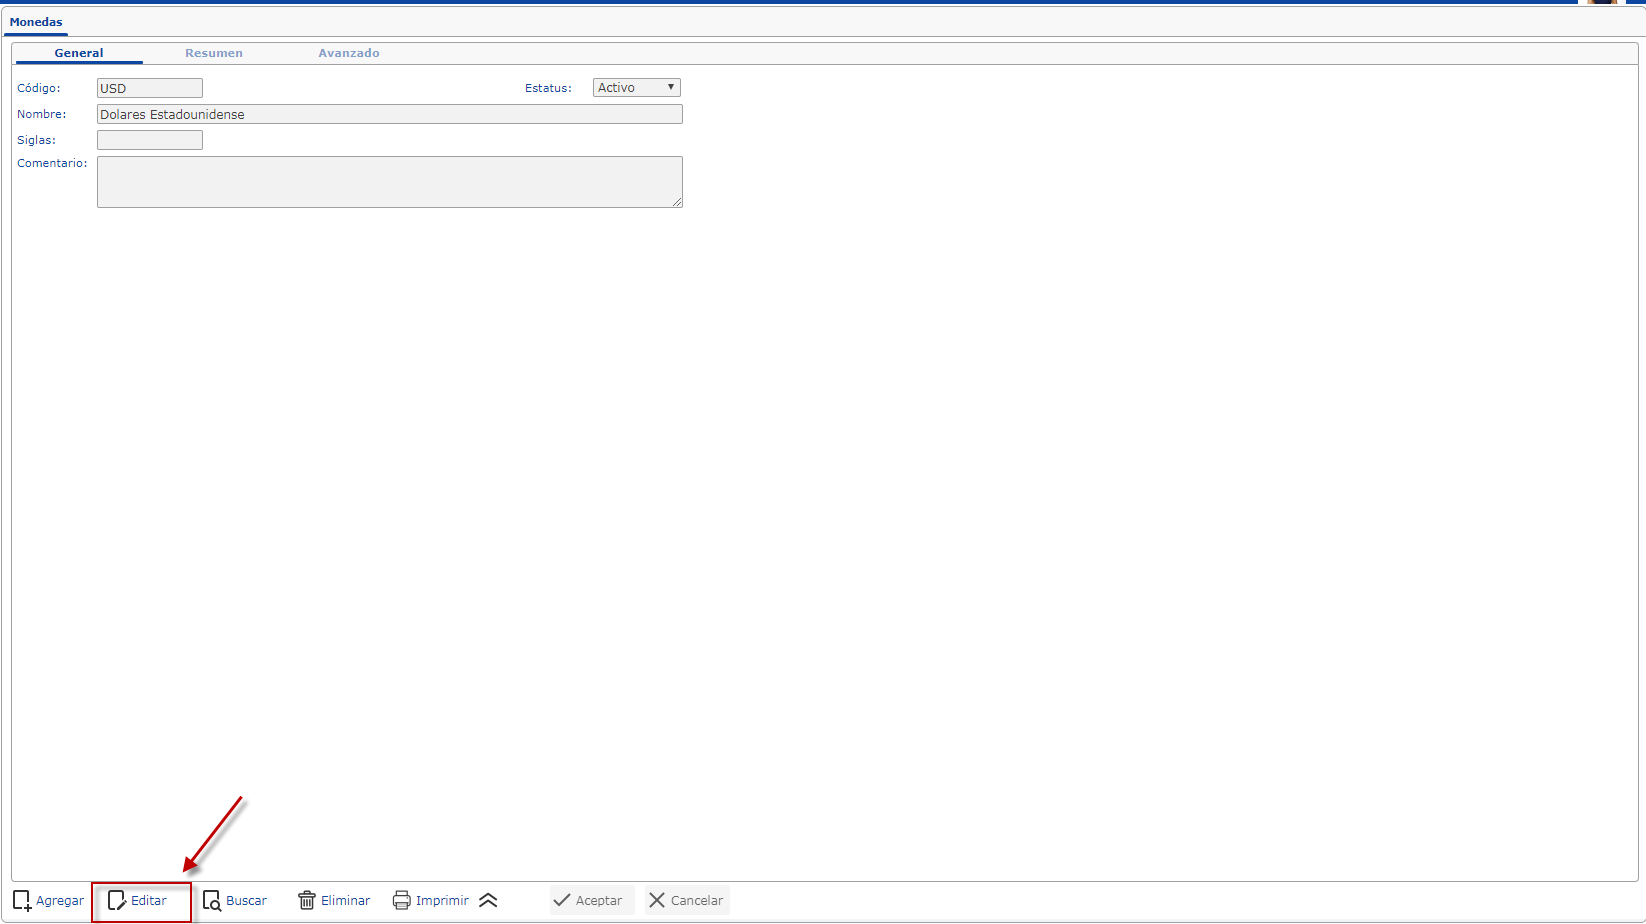Click the Editar button label
The width and height of the screenshot is (1646, 924).
pyautogui.click(x=149, y=901)
